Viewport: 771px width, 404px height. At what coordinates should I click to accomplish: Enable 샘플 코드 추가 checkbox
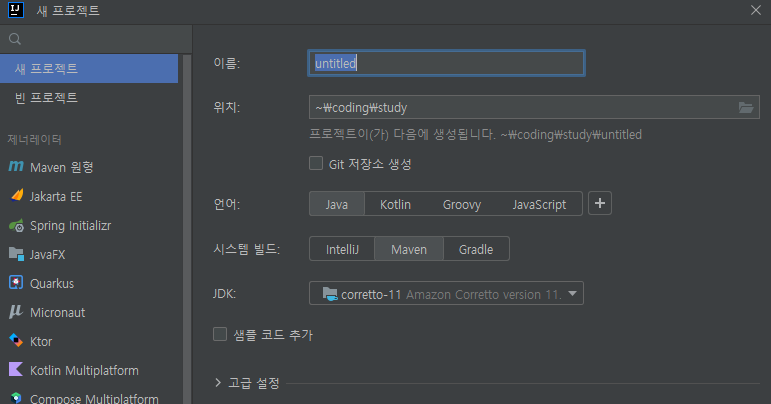click(220, 334)
